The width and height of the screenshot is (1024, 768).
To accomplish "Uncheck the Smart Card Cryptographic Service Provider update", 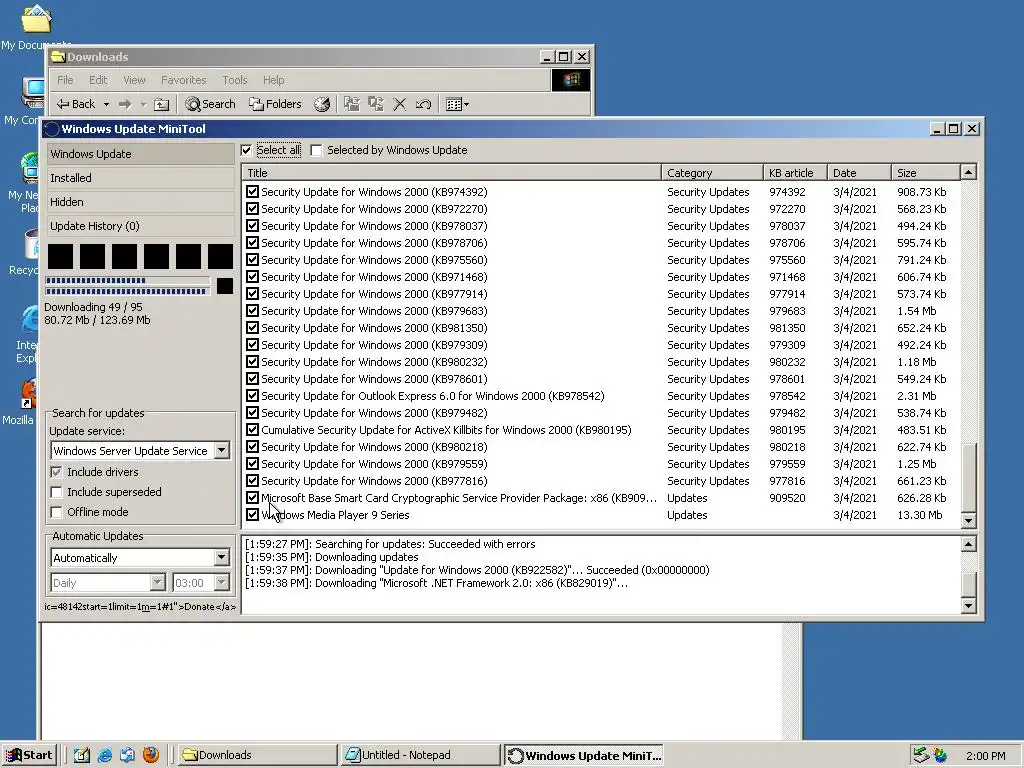I will (252, 498).
